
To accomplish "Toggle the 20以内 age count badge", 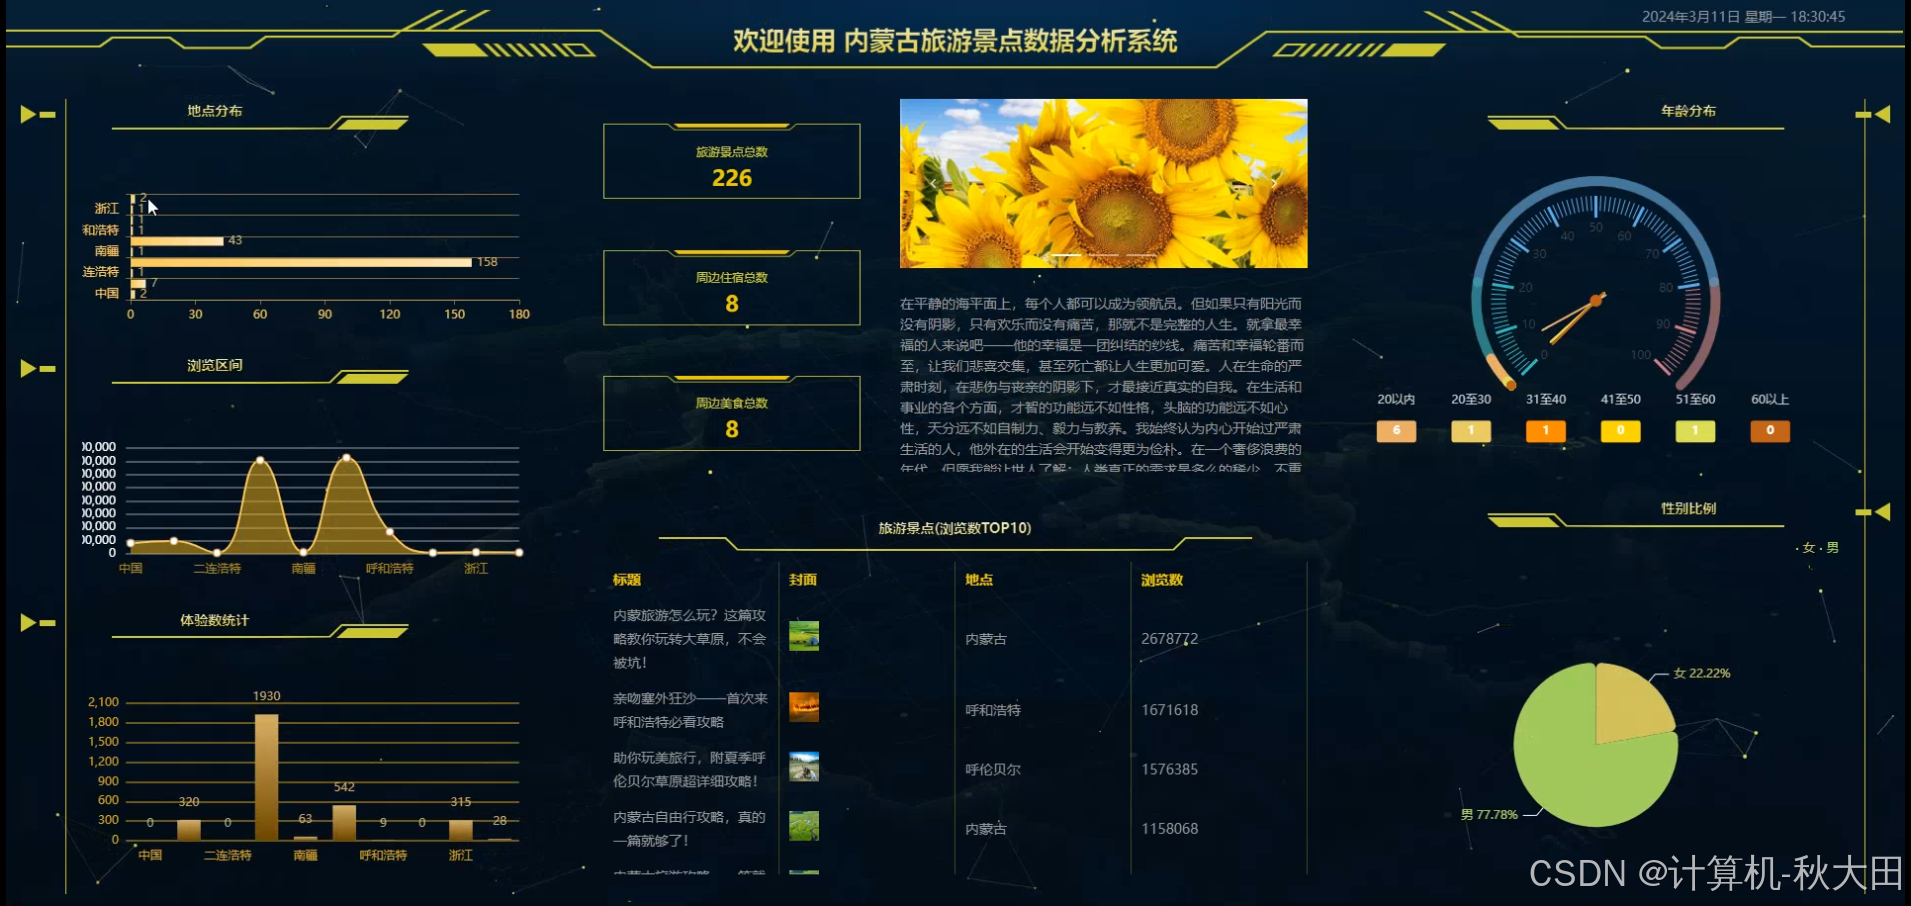I will [x=1396, y=431].
